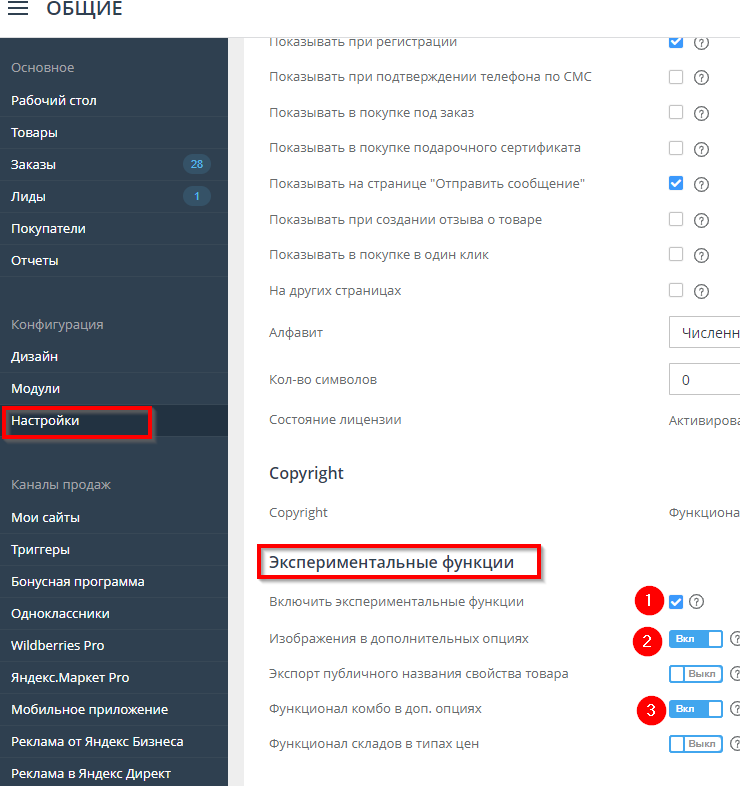This screenshot has height=786, width=740.
Task: Click help icon for "Показывать в покупке под заказ"
Action: coord(701,113)
